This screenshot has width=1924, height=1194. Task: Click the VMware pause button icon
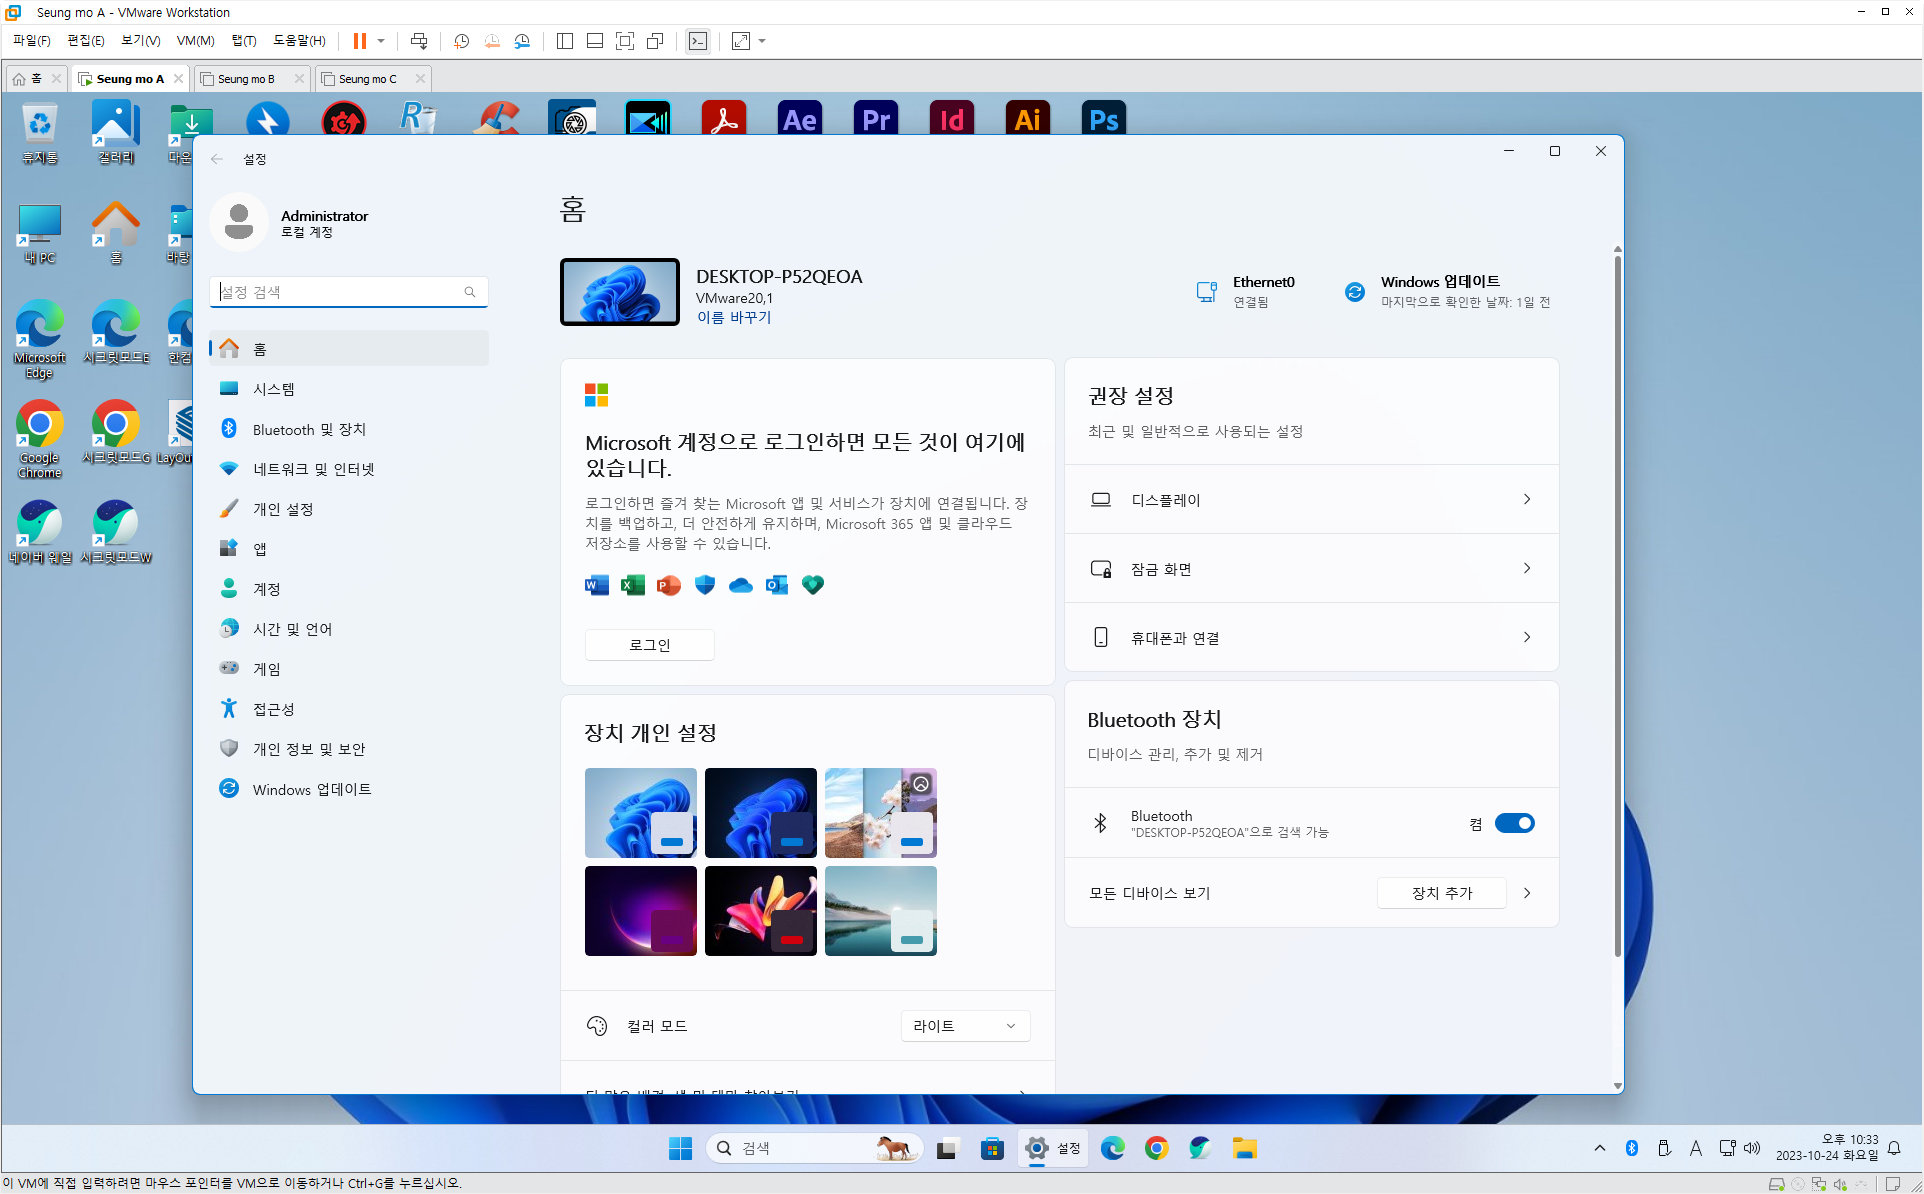pyautogui.click(x=359, y=41)
